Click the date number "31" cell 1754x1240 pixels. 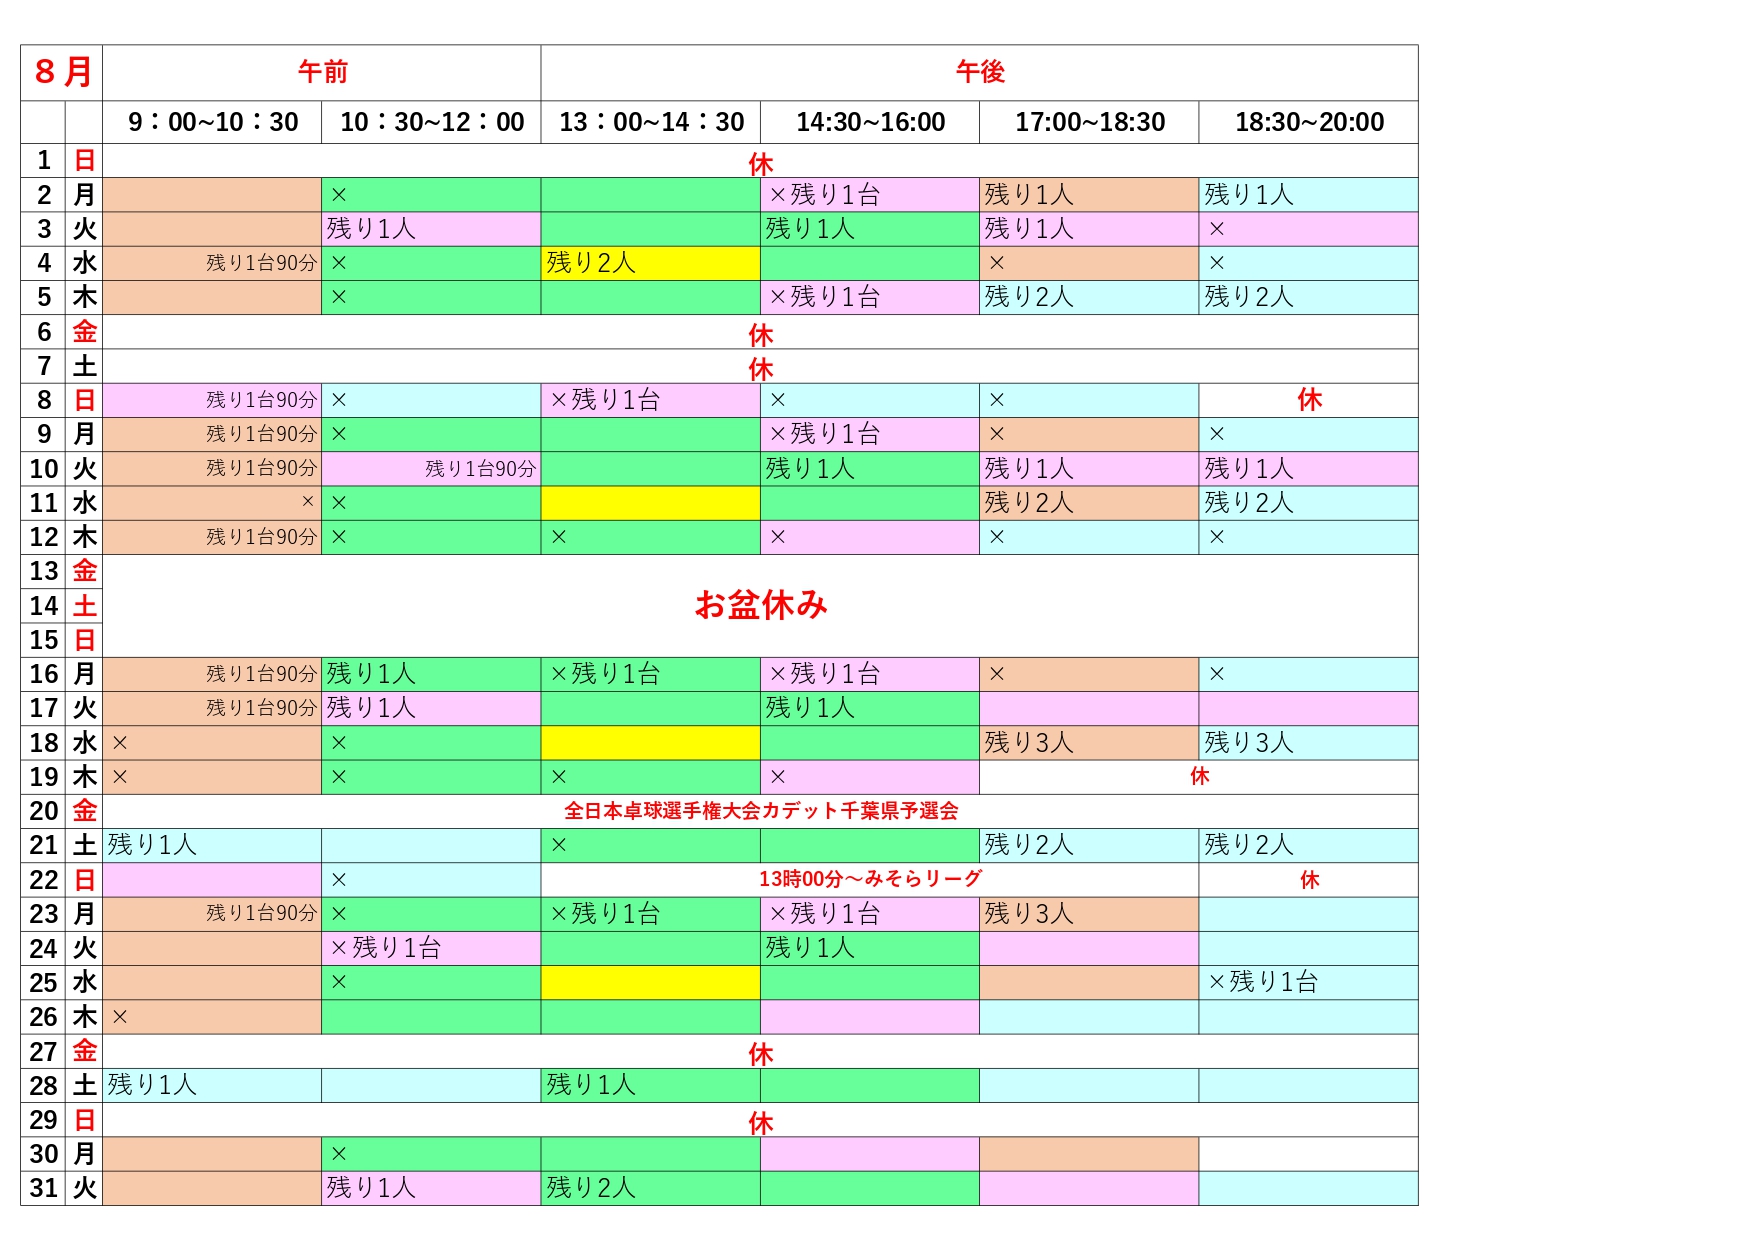pyautogui.click(x=43, y=1188)
